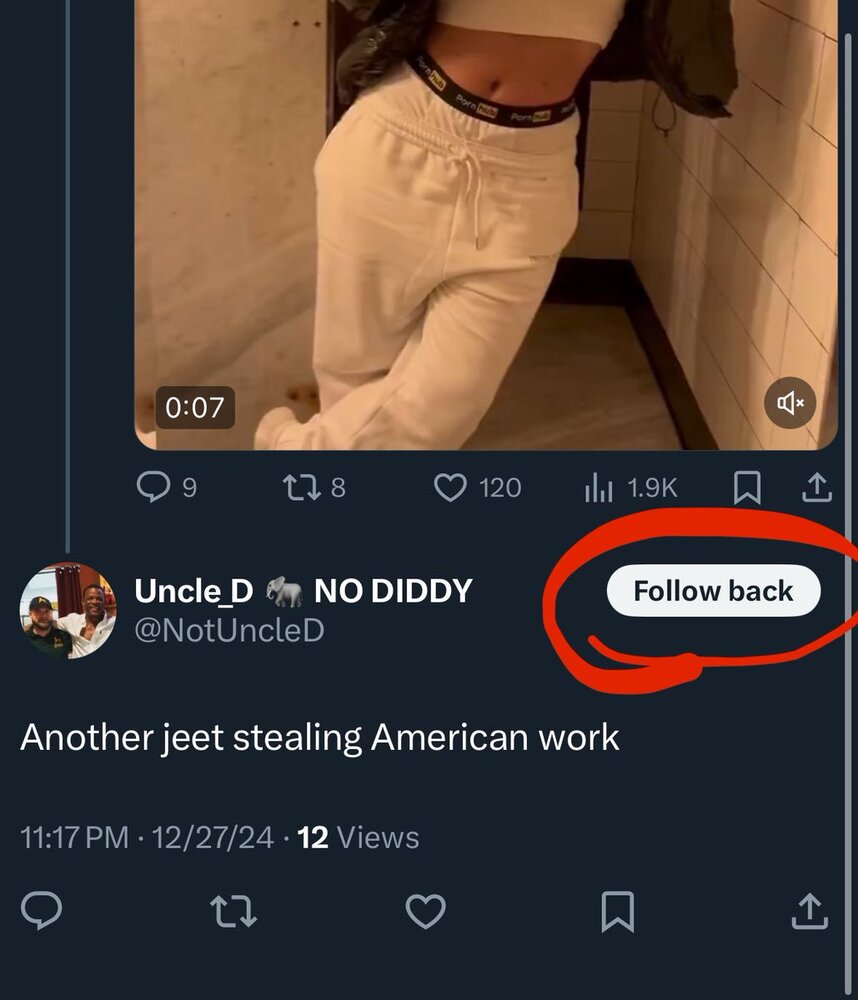Tap the 12 Views count
The height and width of the screenshot is (1000, 858).
point(359,837)
